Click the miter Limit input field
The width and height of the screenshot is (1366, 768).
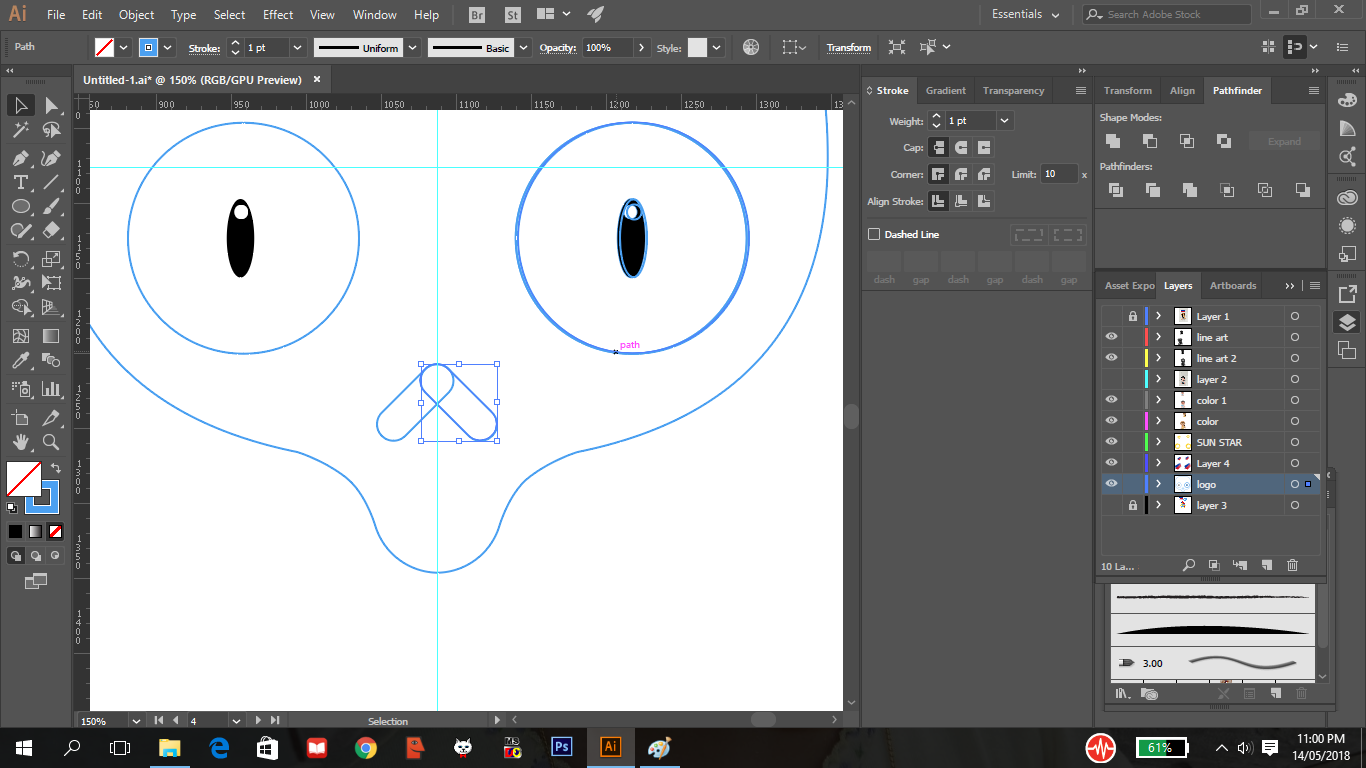point(1059,174)
